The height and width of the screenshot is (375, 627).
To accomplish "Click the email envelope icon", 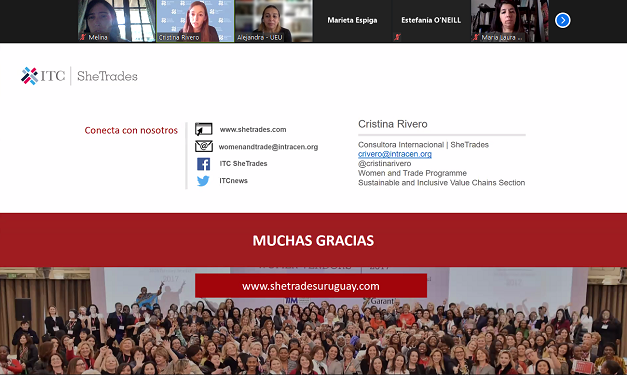I will pyautogui.click(x=204, y=146).
